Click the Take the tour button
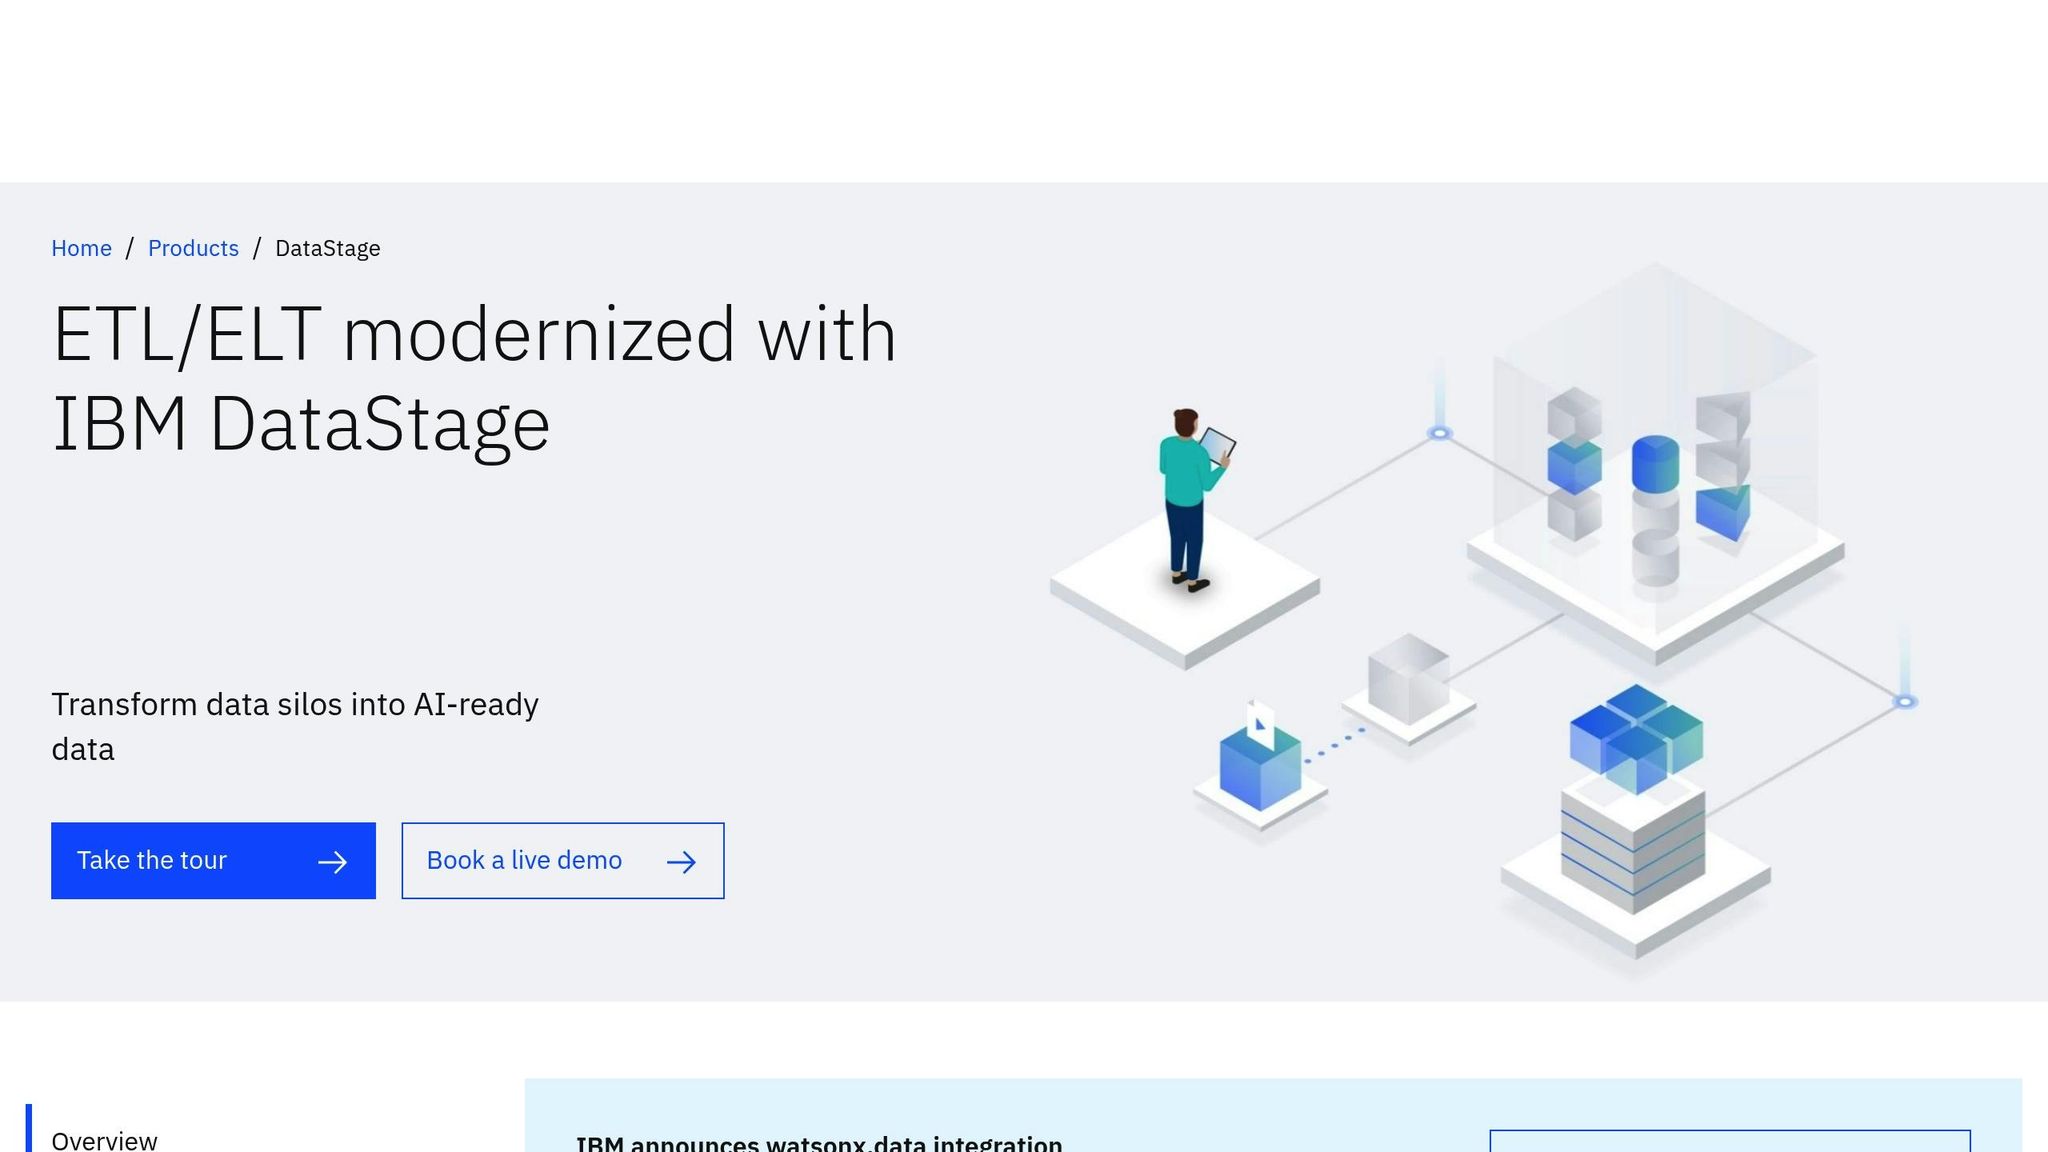 (213, 860)
